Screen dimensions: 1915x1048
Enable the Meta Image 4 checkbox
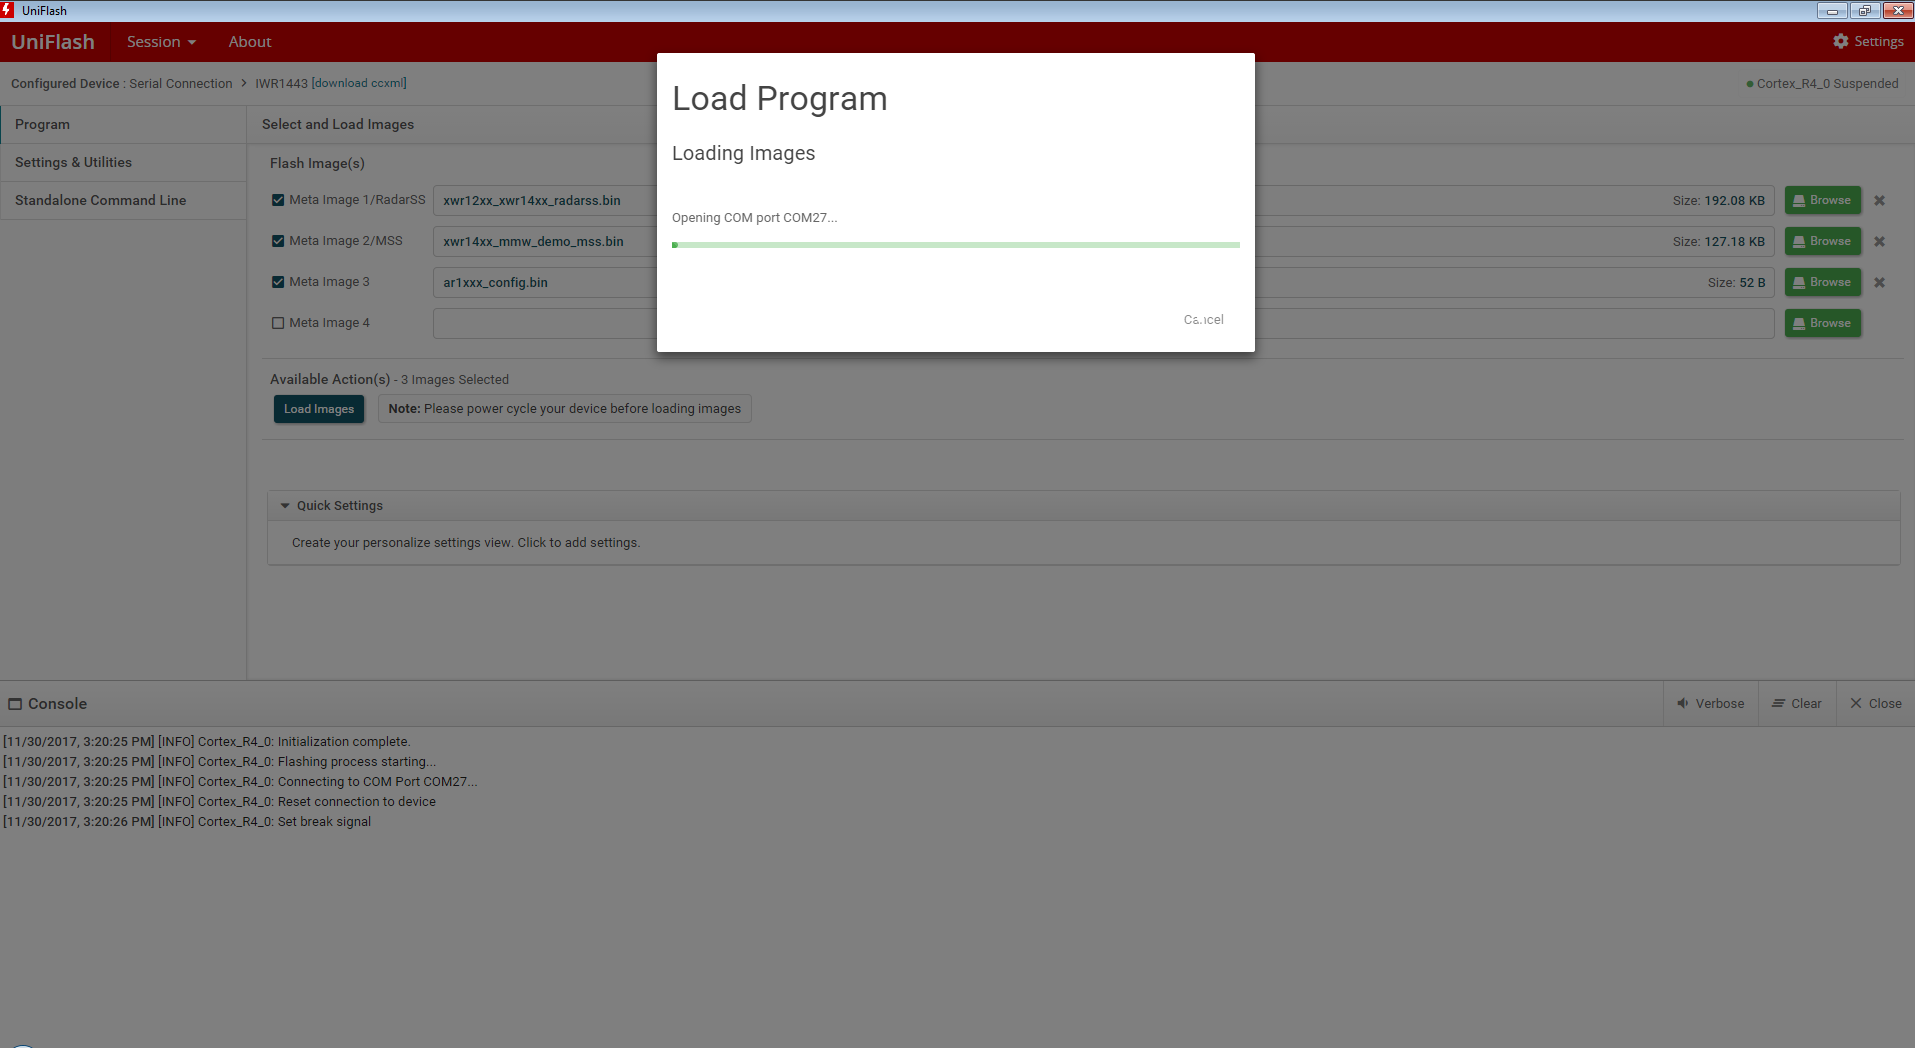pos(278,323)
